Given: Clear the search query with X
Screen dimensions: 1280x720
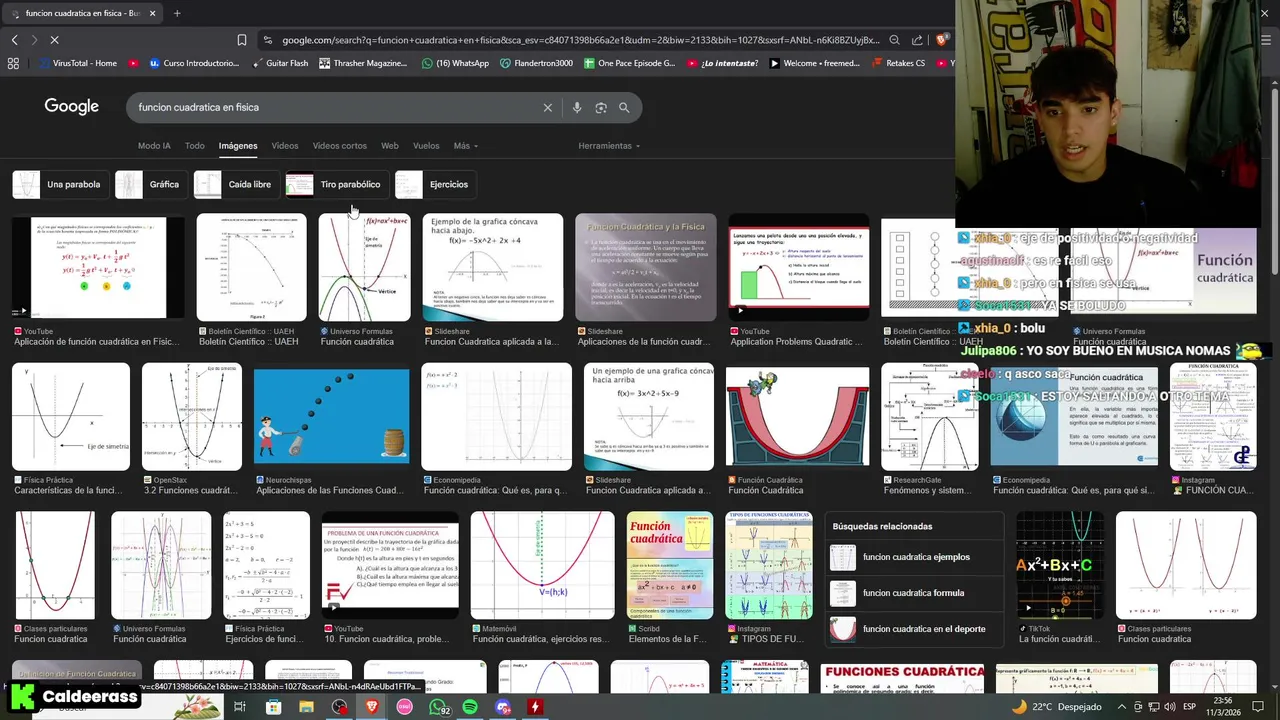Looking at the screenshot, I should coord(547,107).
